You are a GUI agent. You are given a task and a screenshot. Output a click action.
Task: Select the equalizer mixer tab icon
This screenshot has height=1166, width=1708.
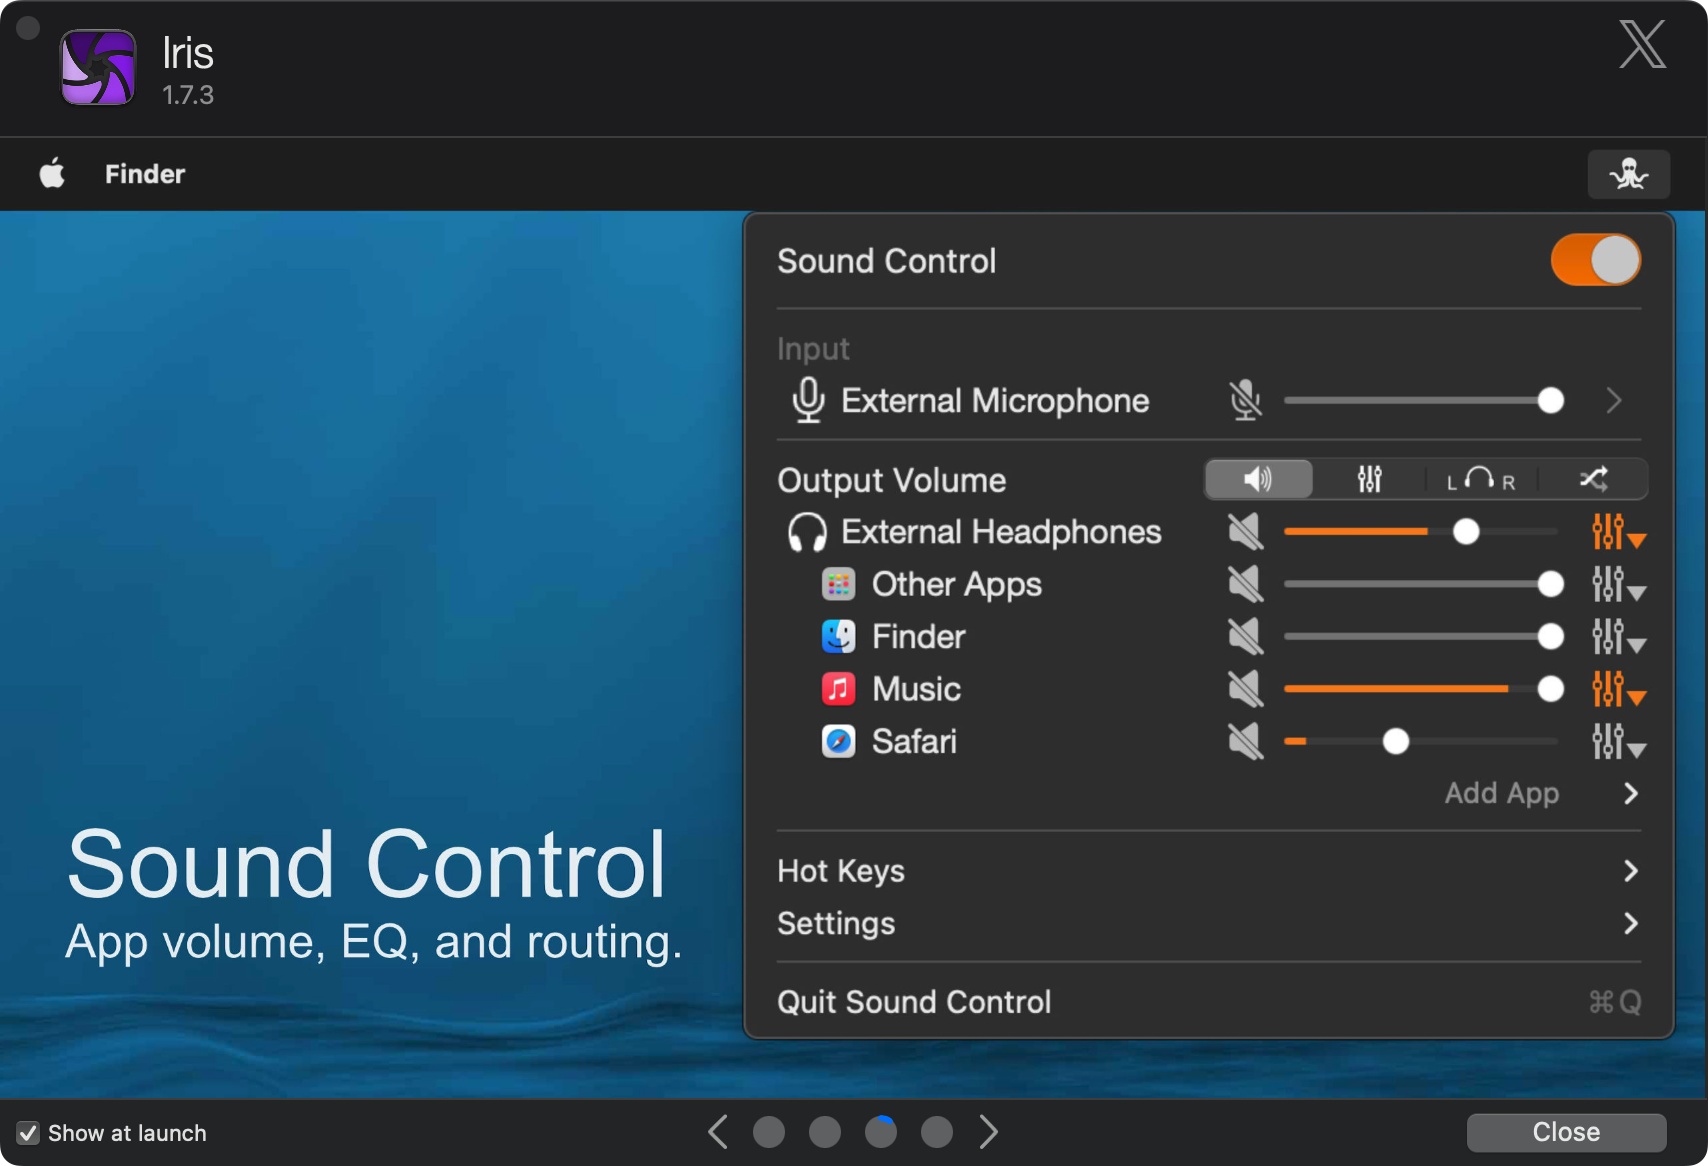click(x=1369, y=480)
